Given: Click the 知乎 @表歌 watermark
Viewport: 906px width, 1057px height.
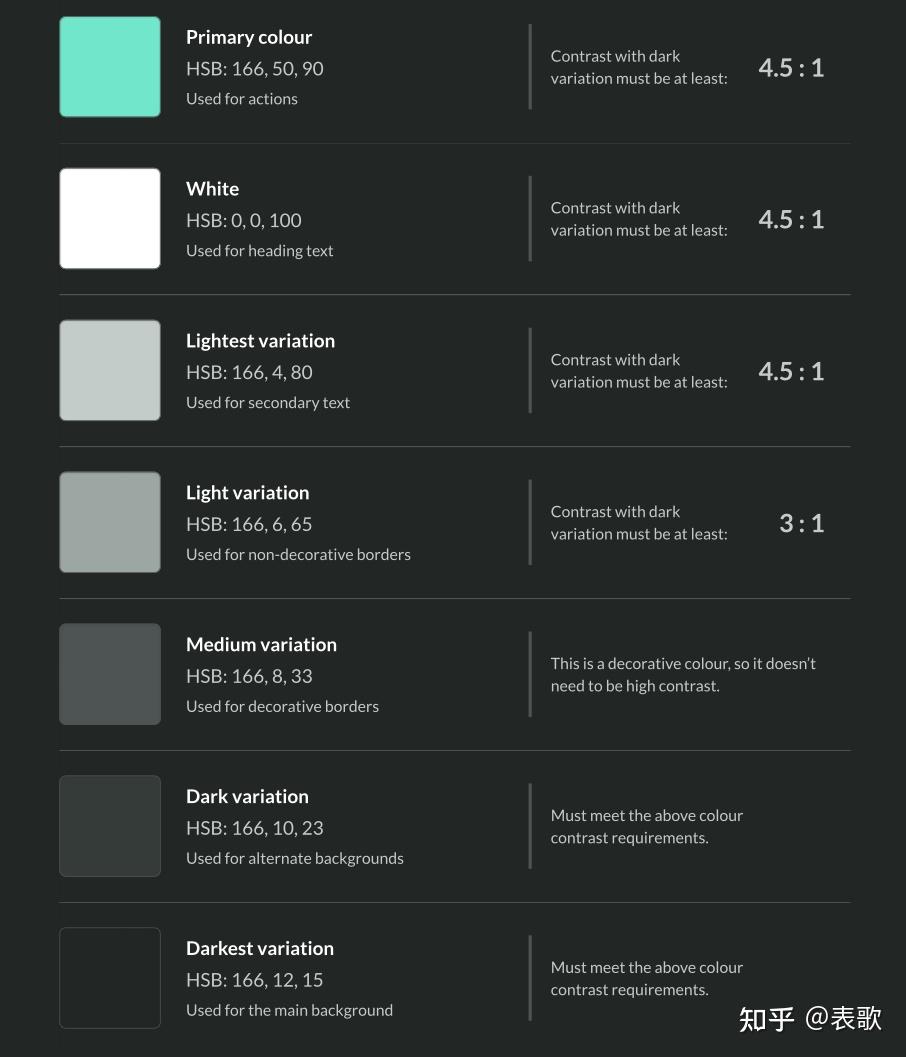Looking at the screenshot, I should 810,1019.
